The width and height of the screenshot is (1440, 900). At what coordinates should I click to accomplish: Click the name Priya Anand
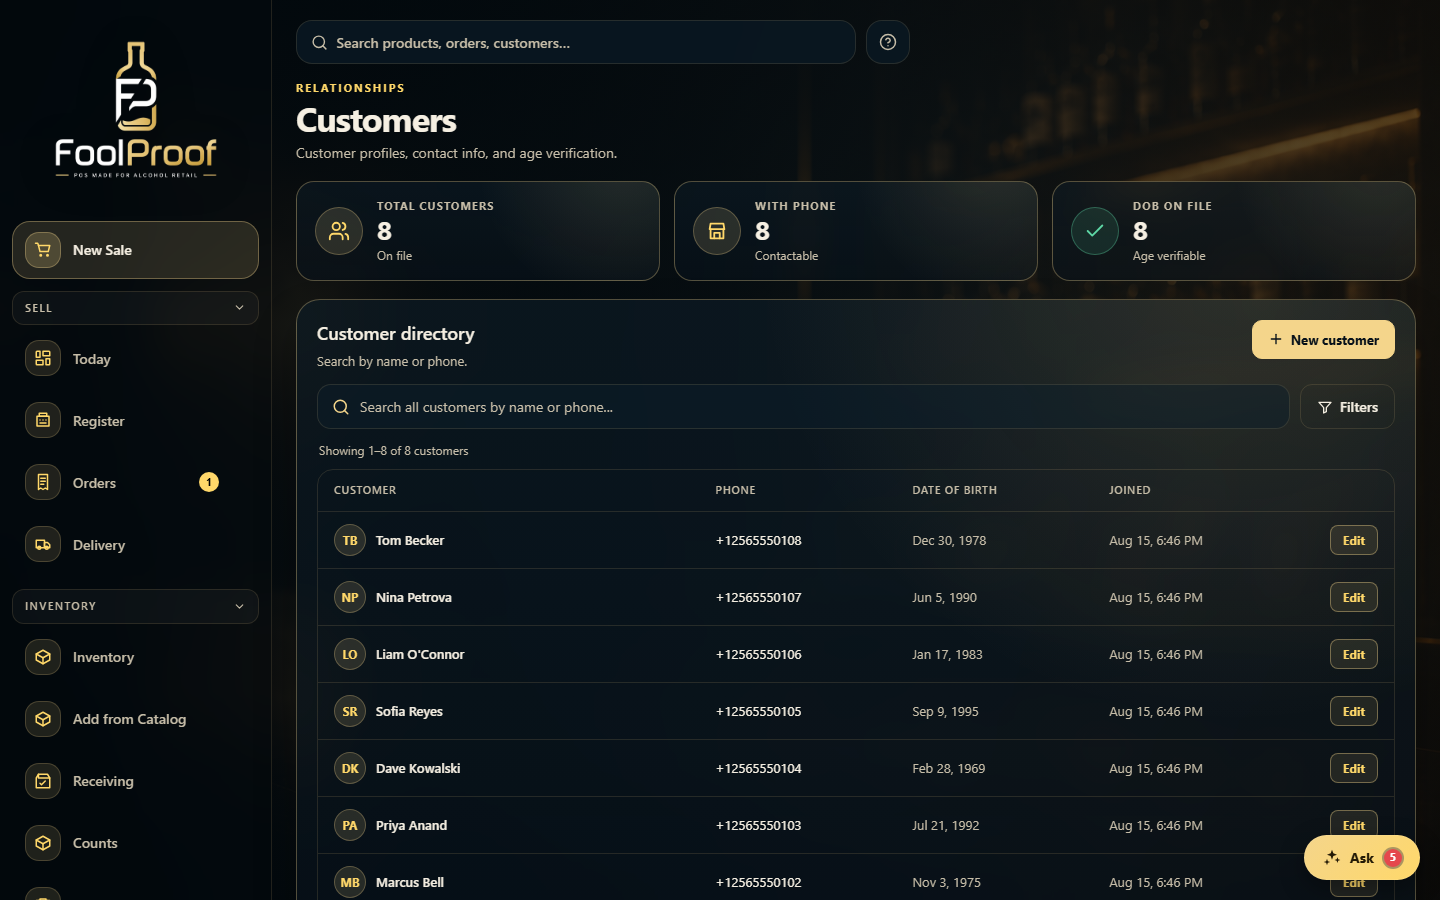[411, 825]
